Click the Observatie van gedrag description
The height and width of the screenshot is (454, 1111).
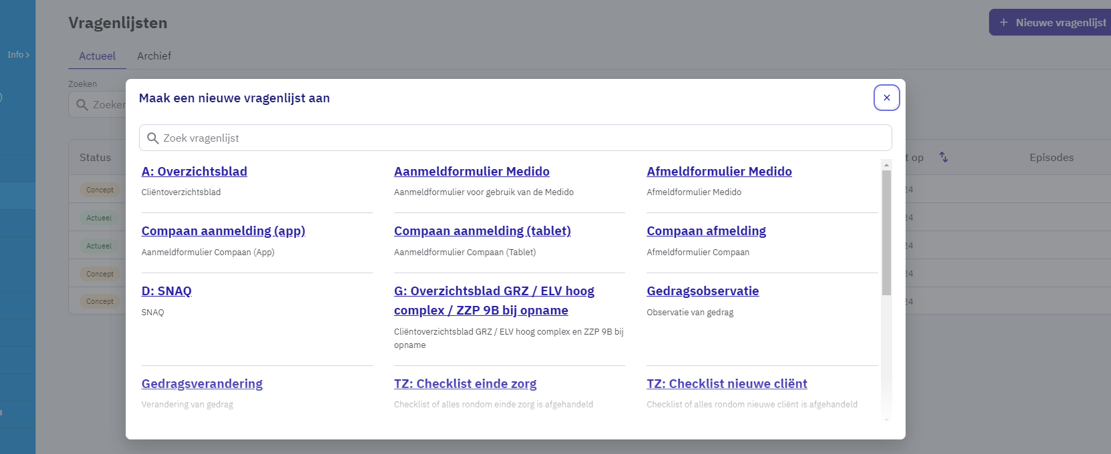coord(690,312)
